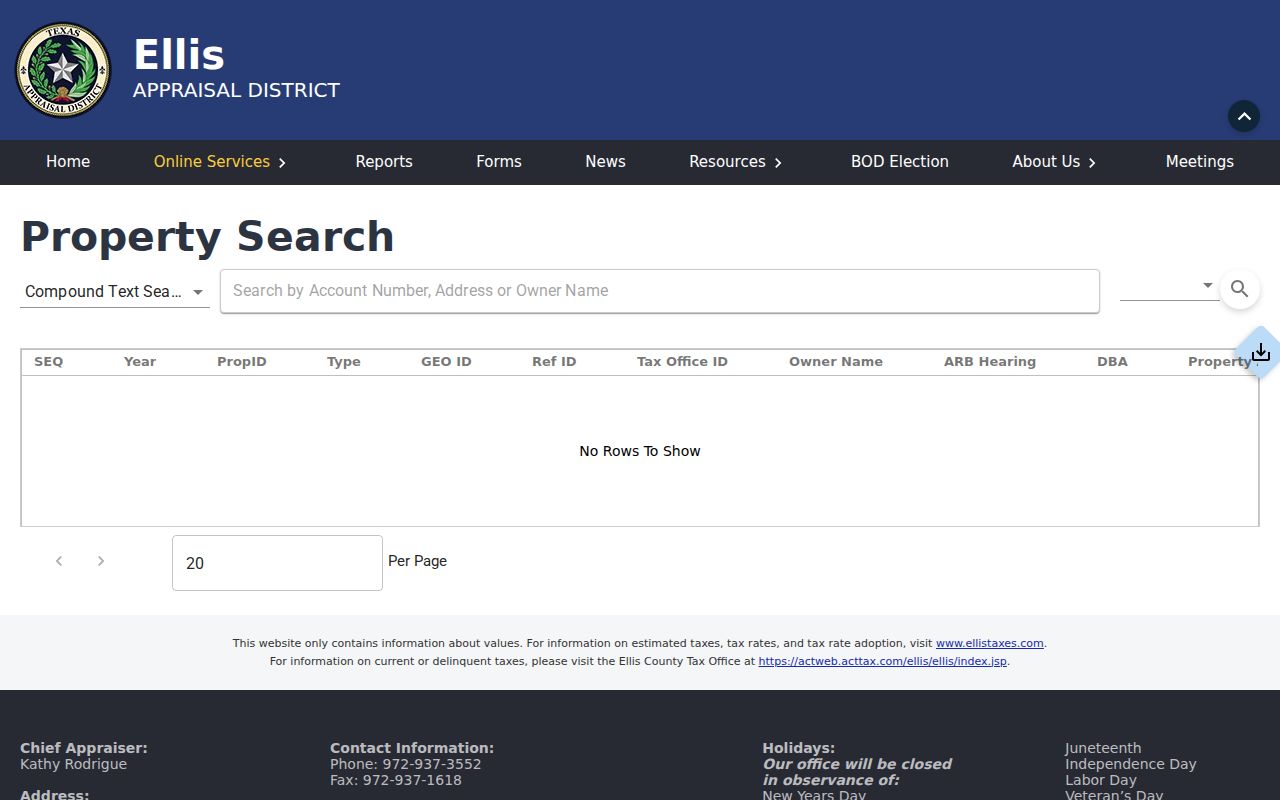The height and width of the screenshot is (800, 1280).
Task: Open the year dropdown beside search button
Action: point(1168,286)
